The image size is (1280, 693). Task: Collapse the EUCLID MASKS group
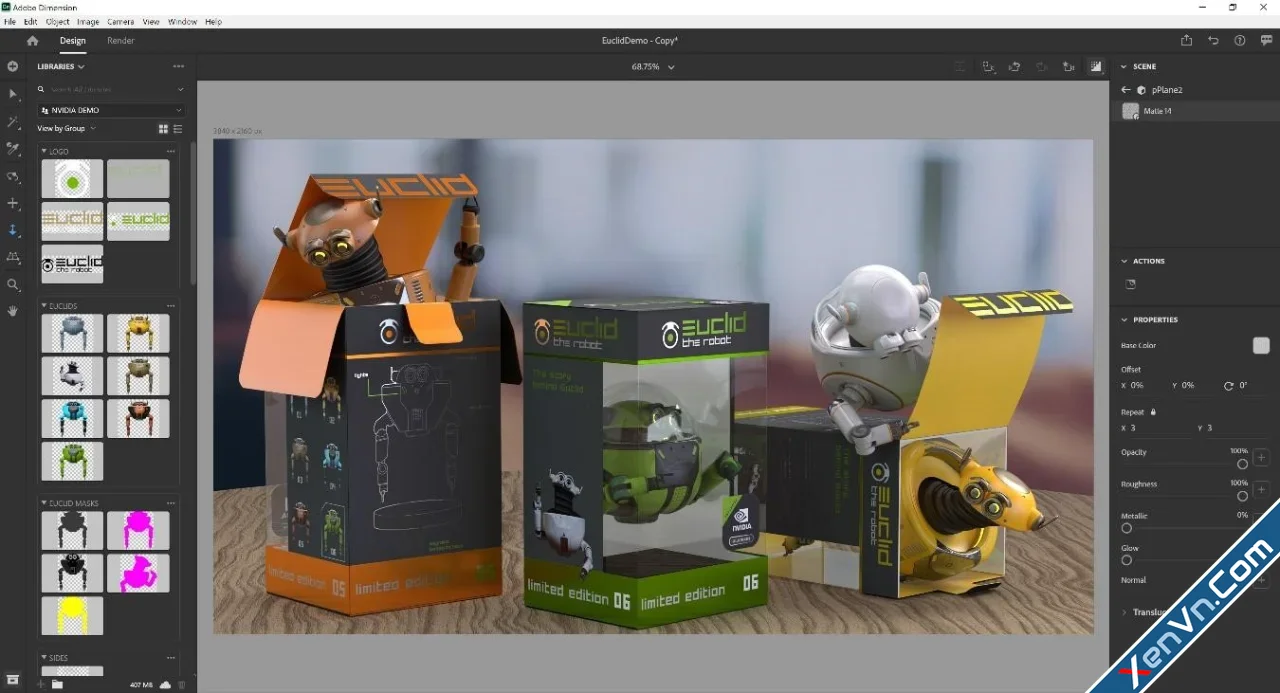click(44, 503)
